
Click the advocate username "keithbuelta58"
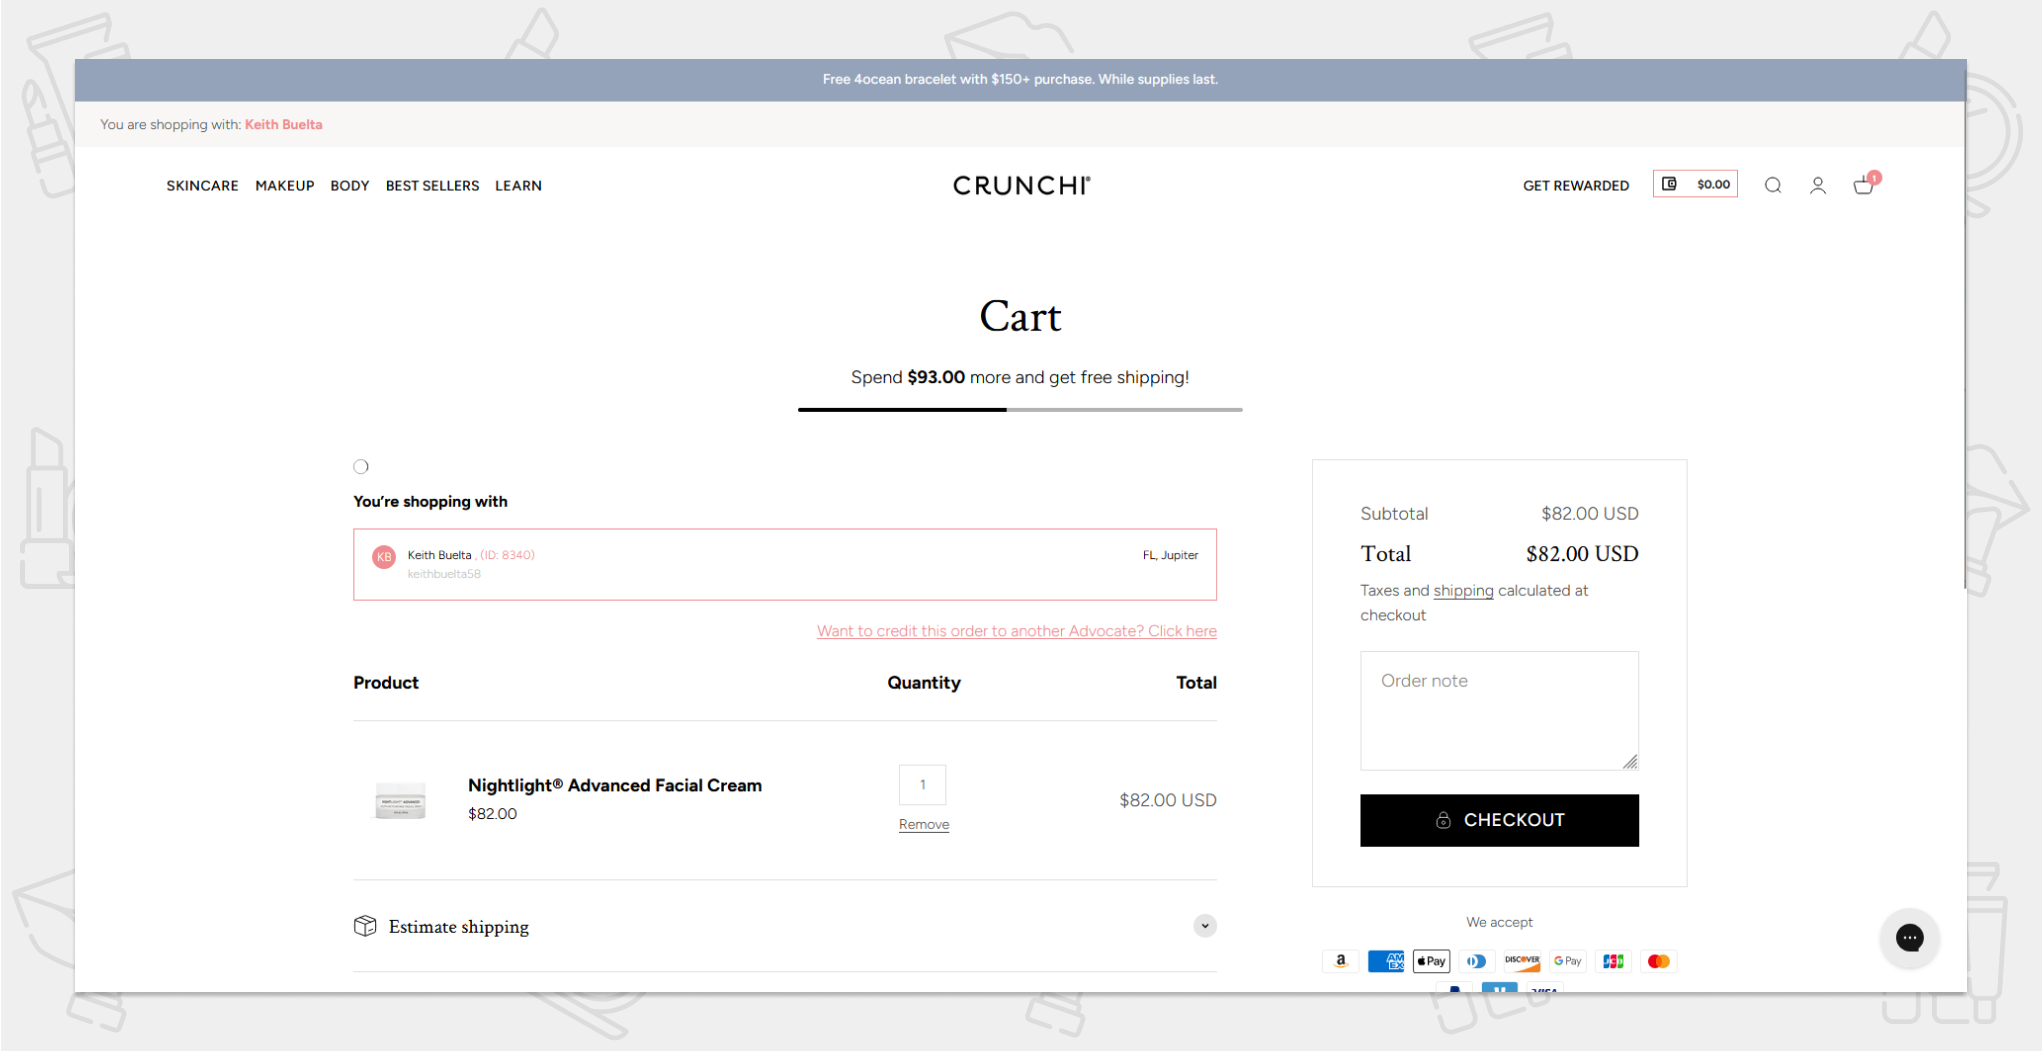click(444, 574)
